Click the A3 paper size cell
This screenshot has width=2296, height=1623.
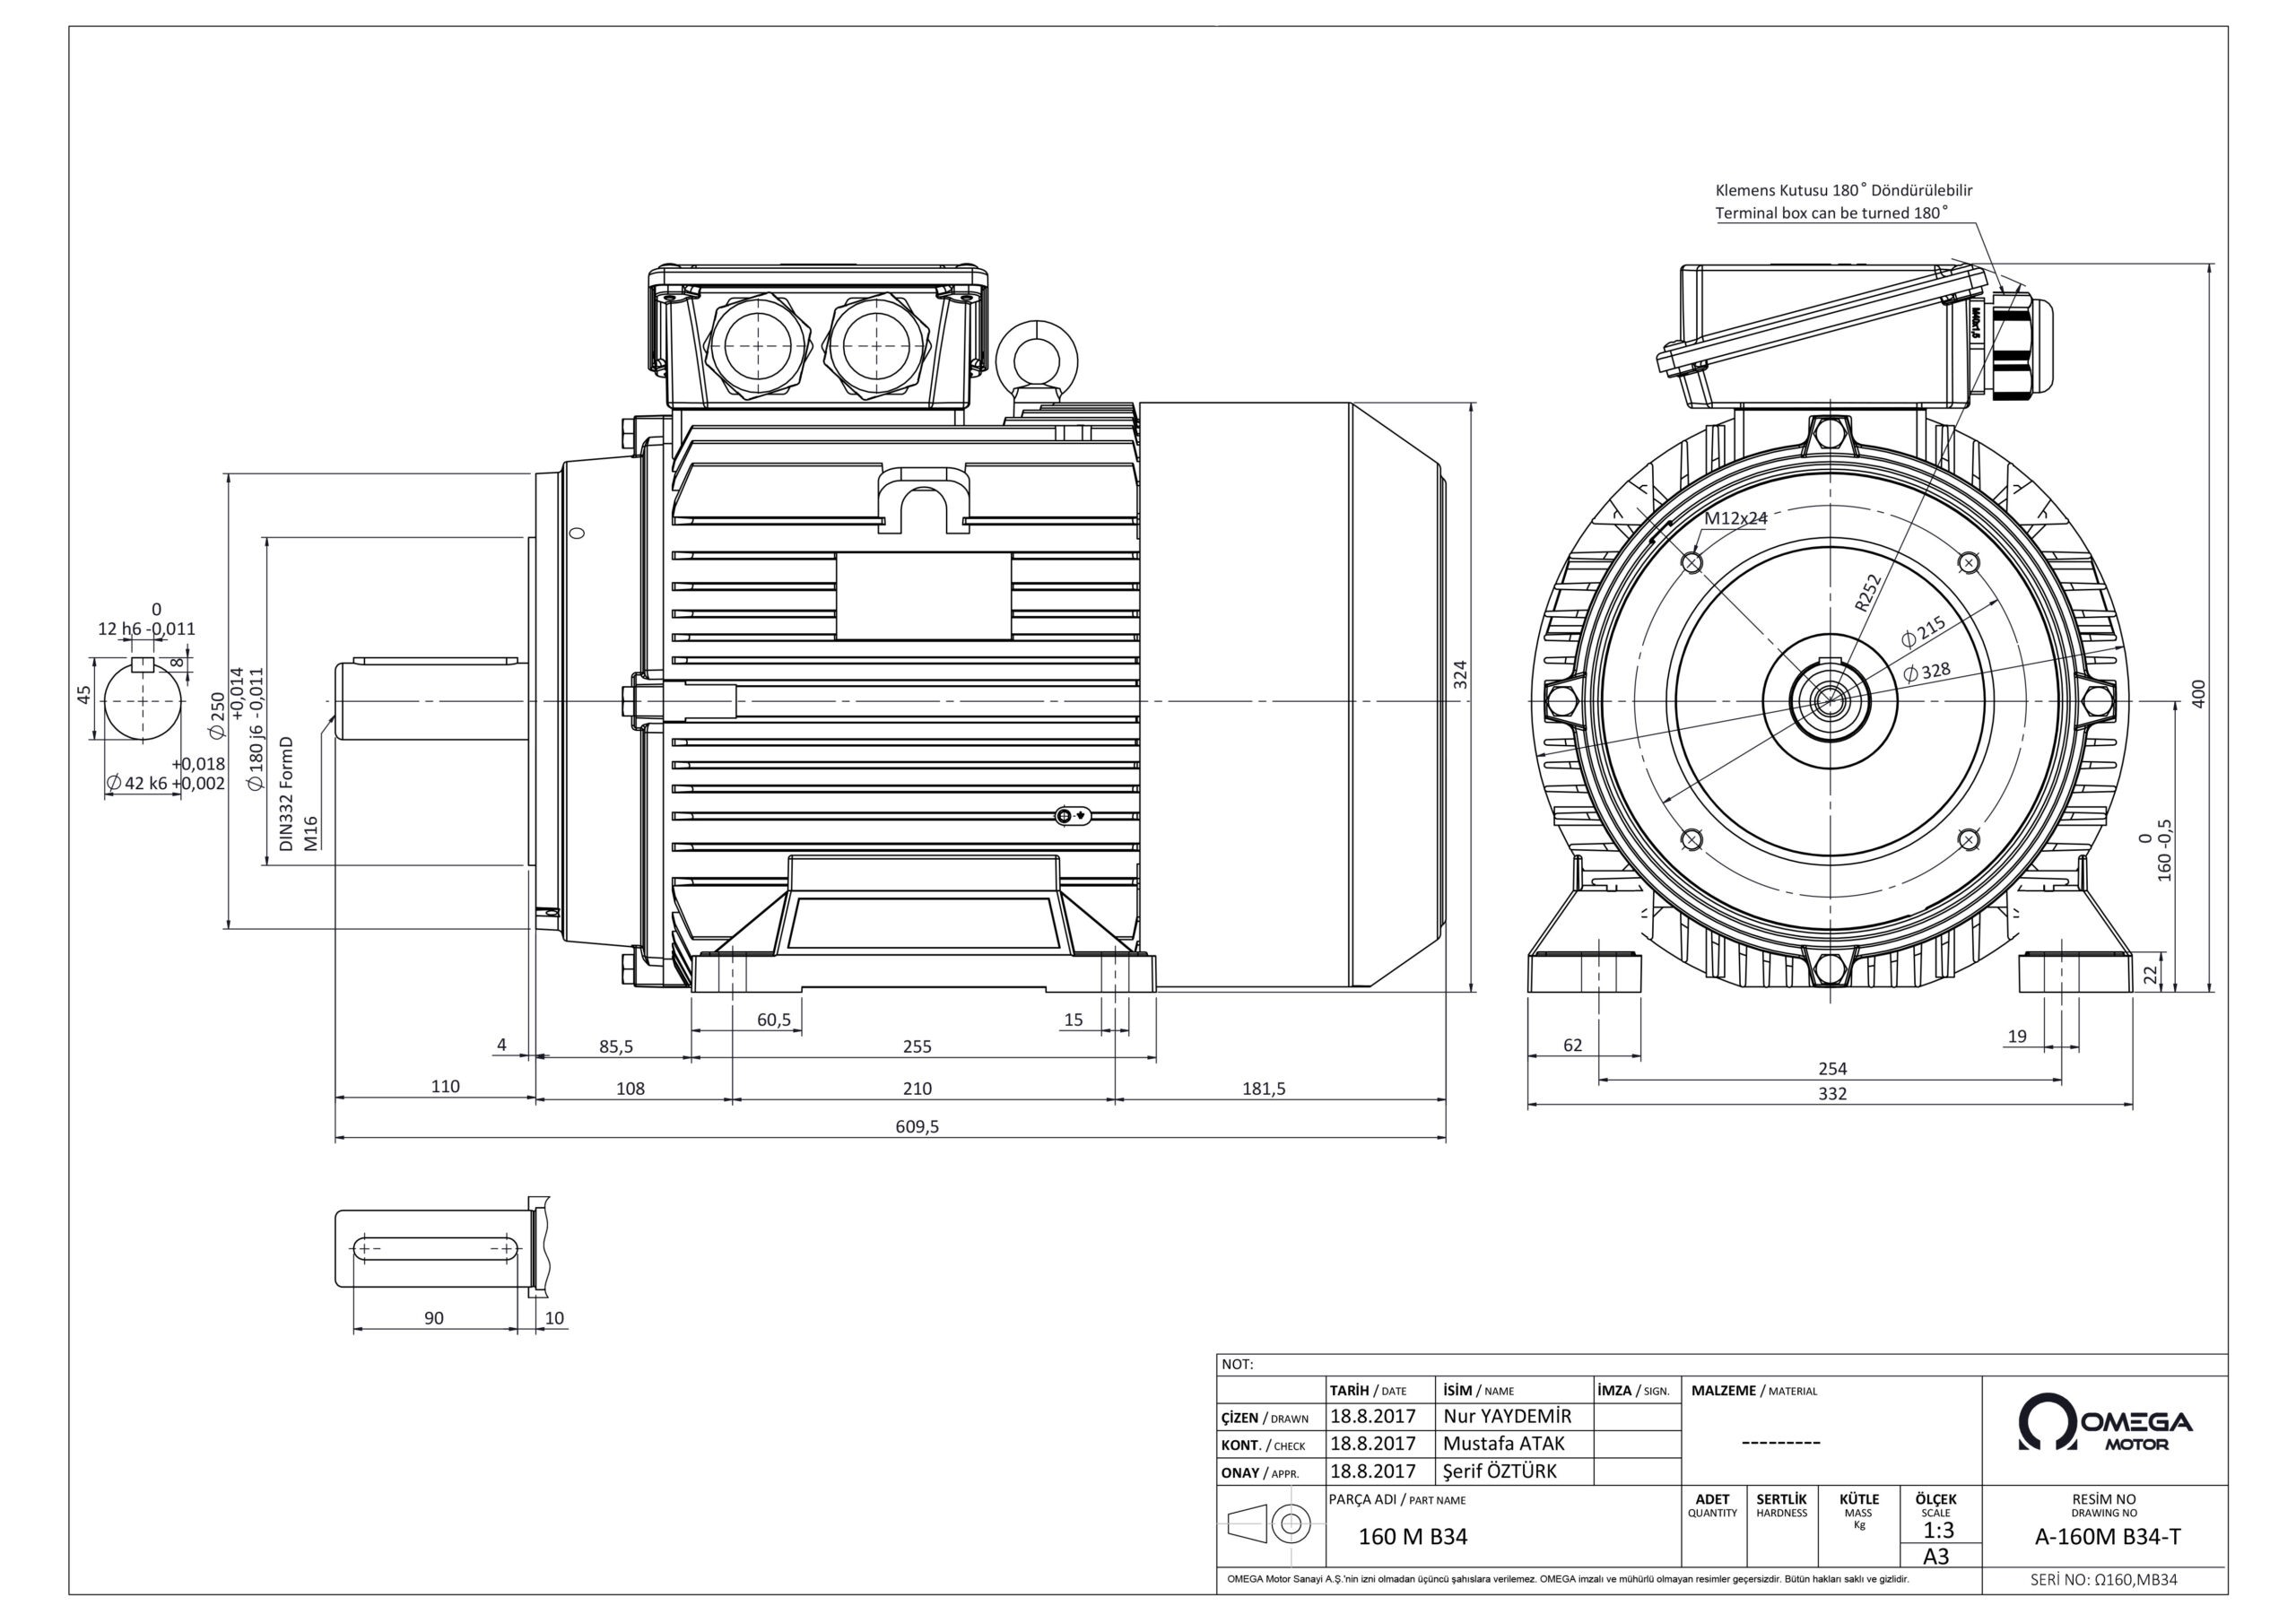click(x=1937, y=1556)
